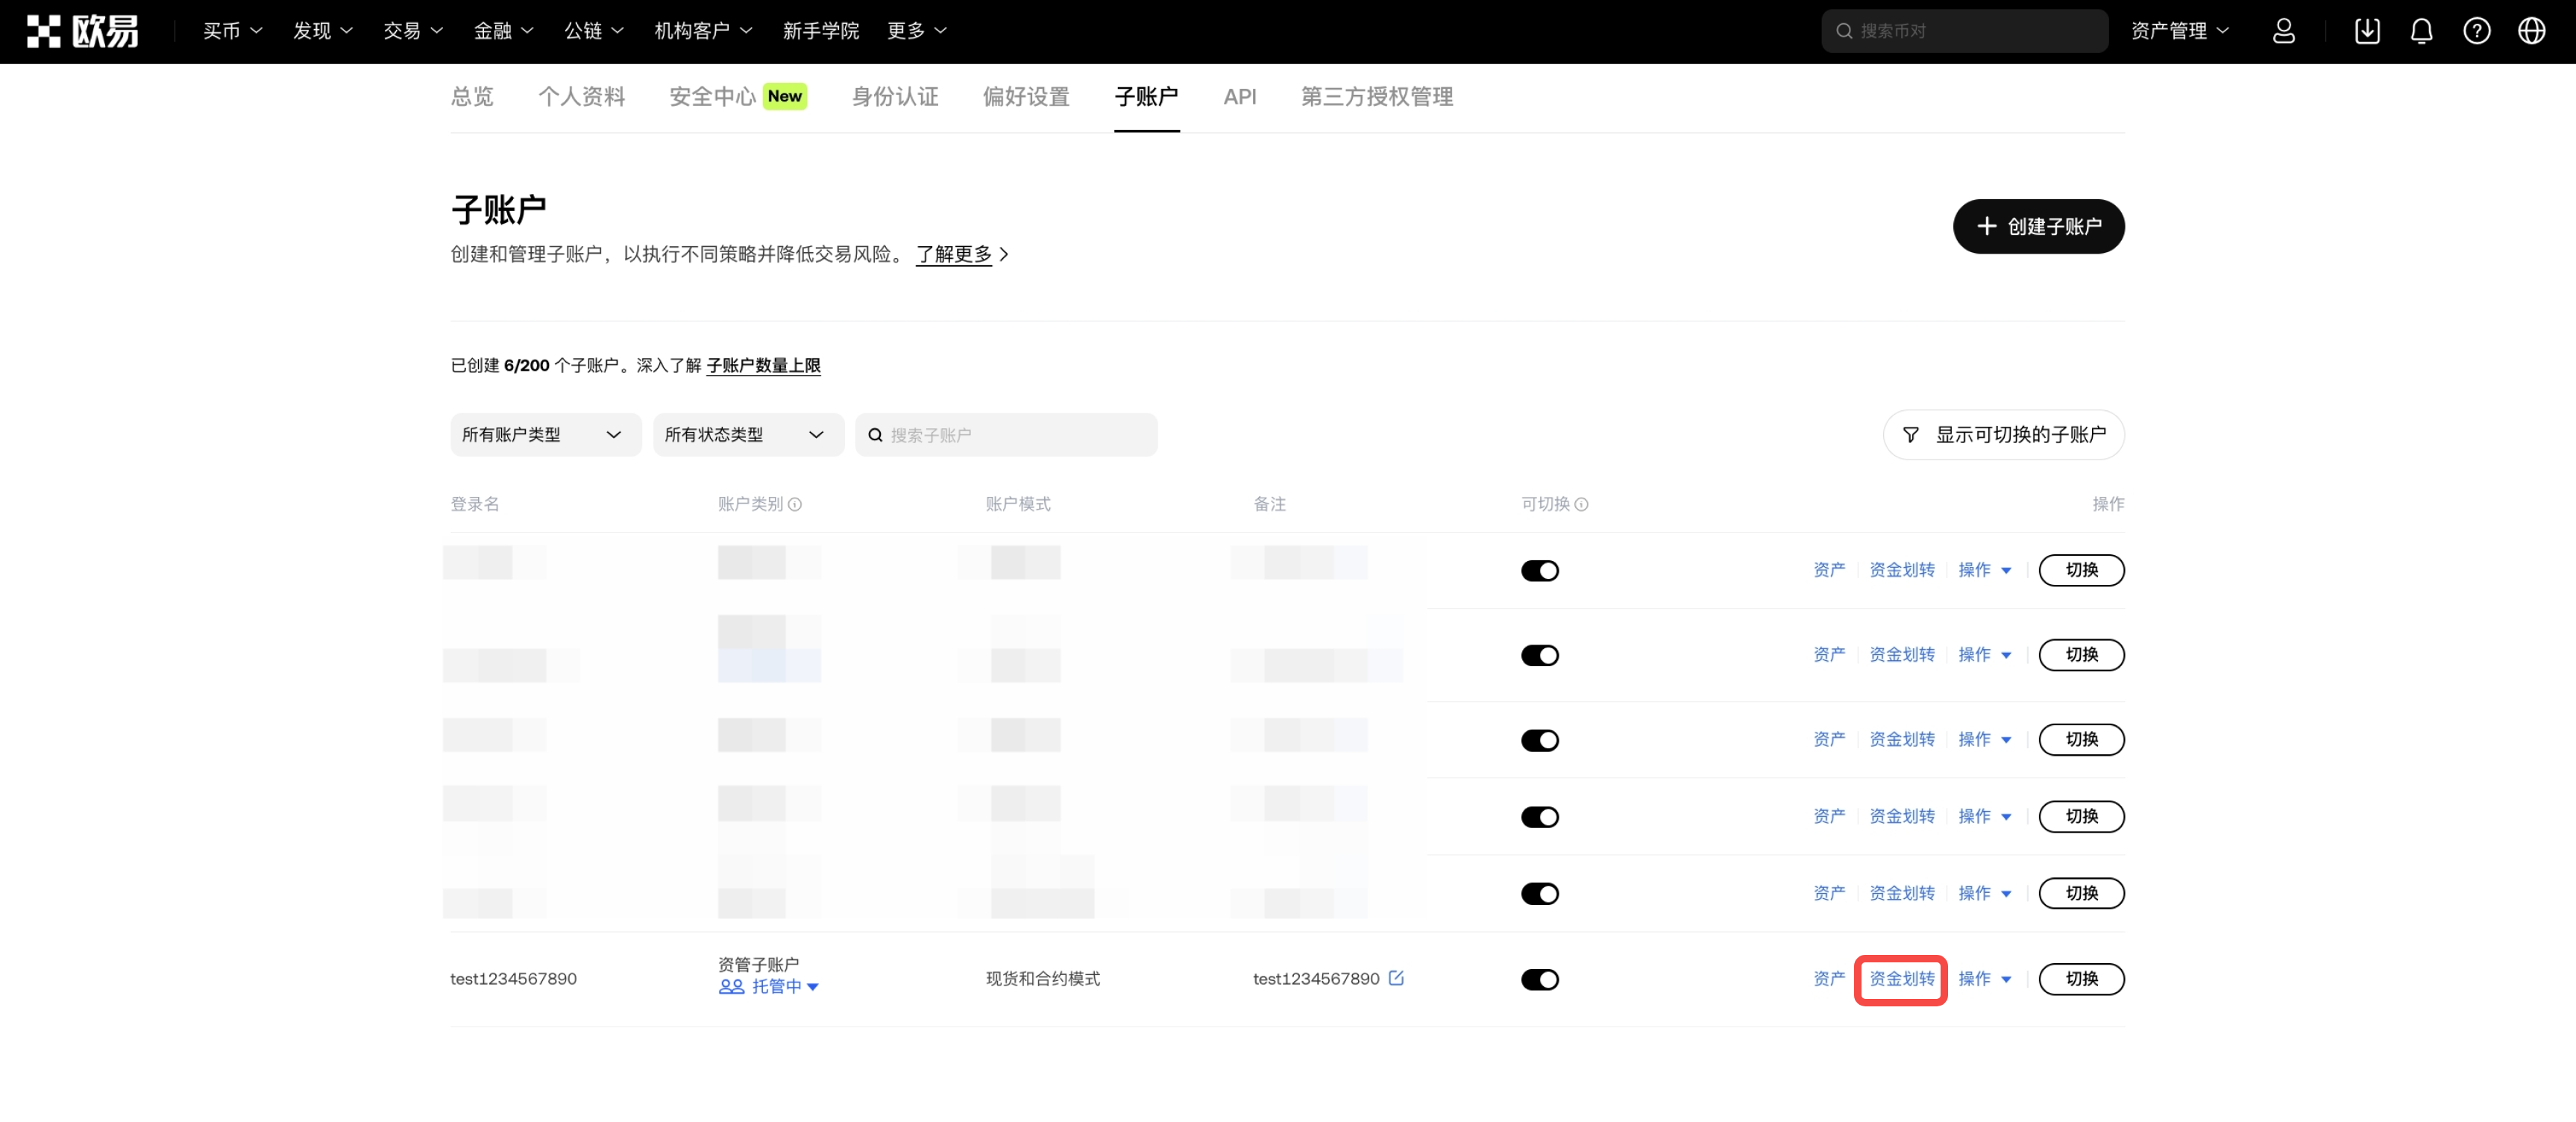Open the 子账户数量上限 link
The height and width of the screenshot is (1122, 2576).
763,365
